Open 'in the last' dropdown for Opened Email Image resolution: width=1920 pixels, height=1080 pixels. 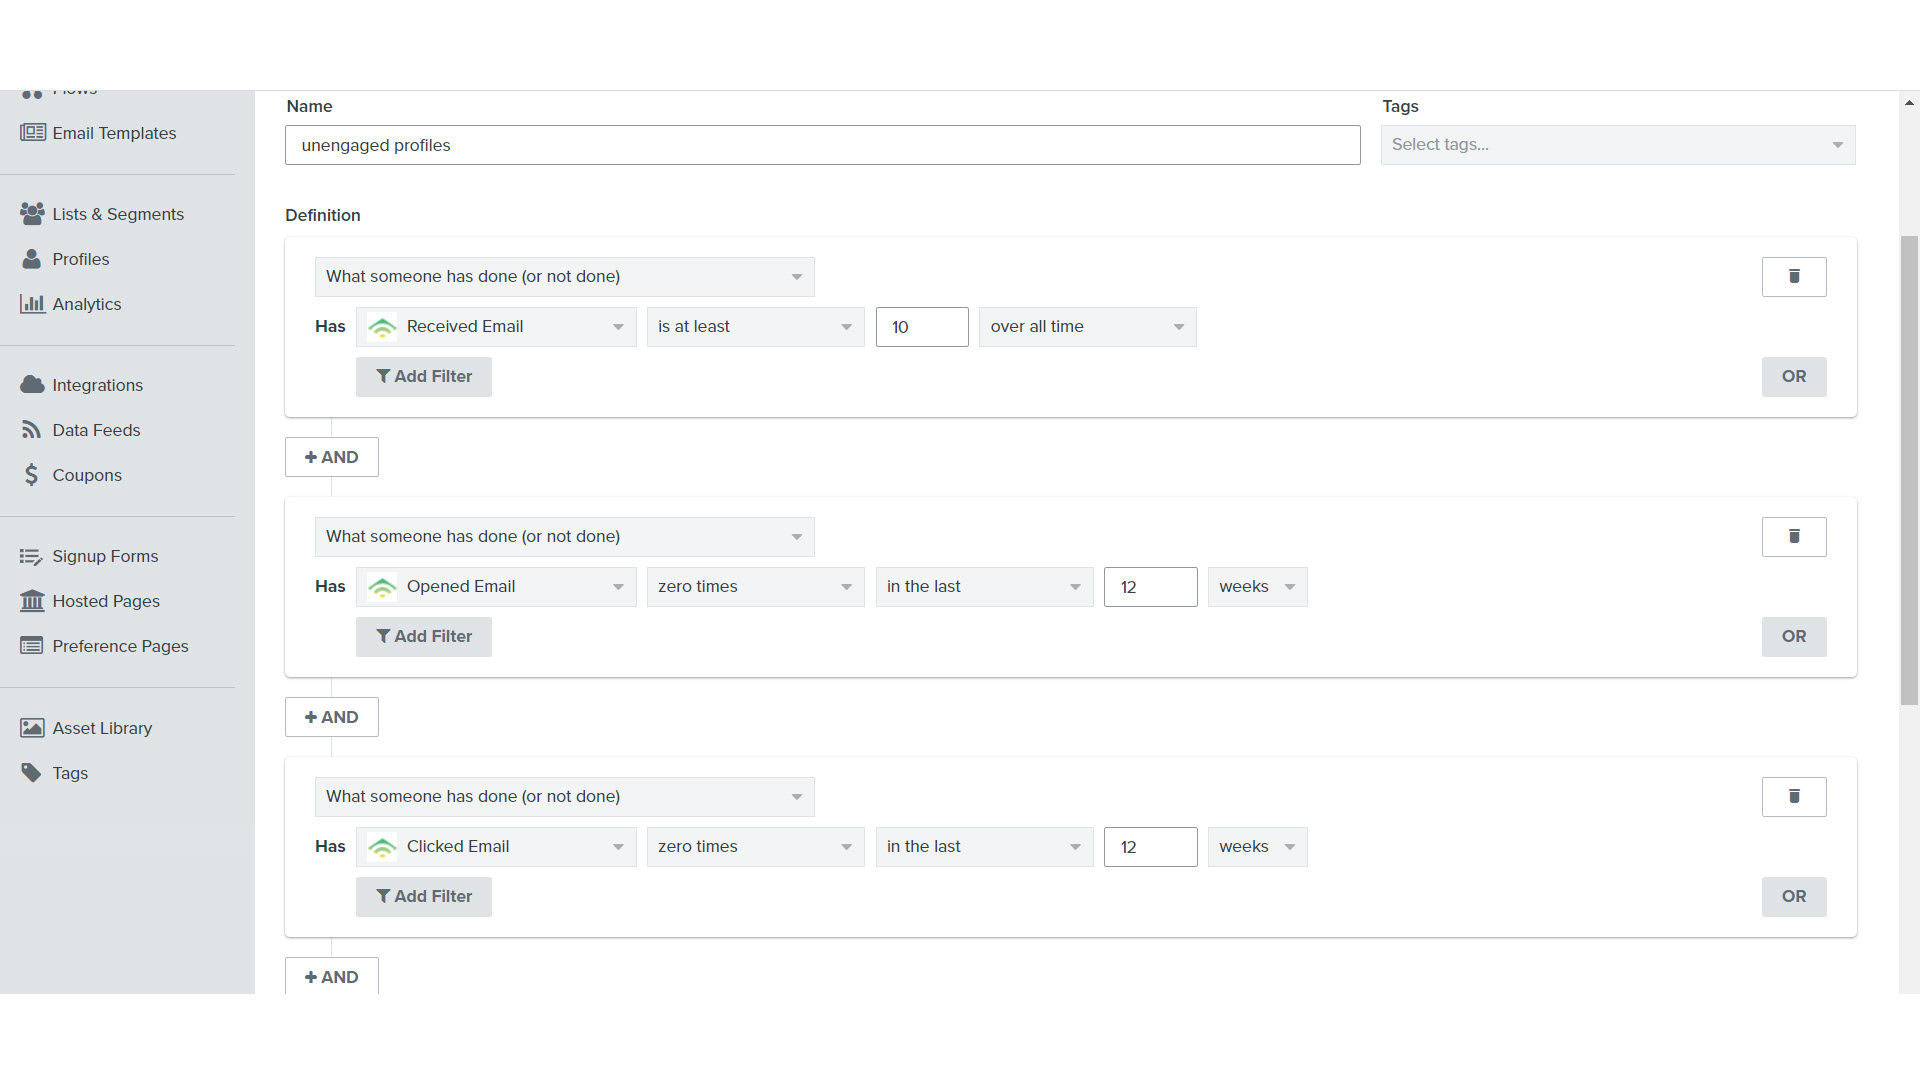point(984,587)
